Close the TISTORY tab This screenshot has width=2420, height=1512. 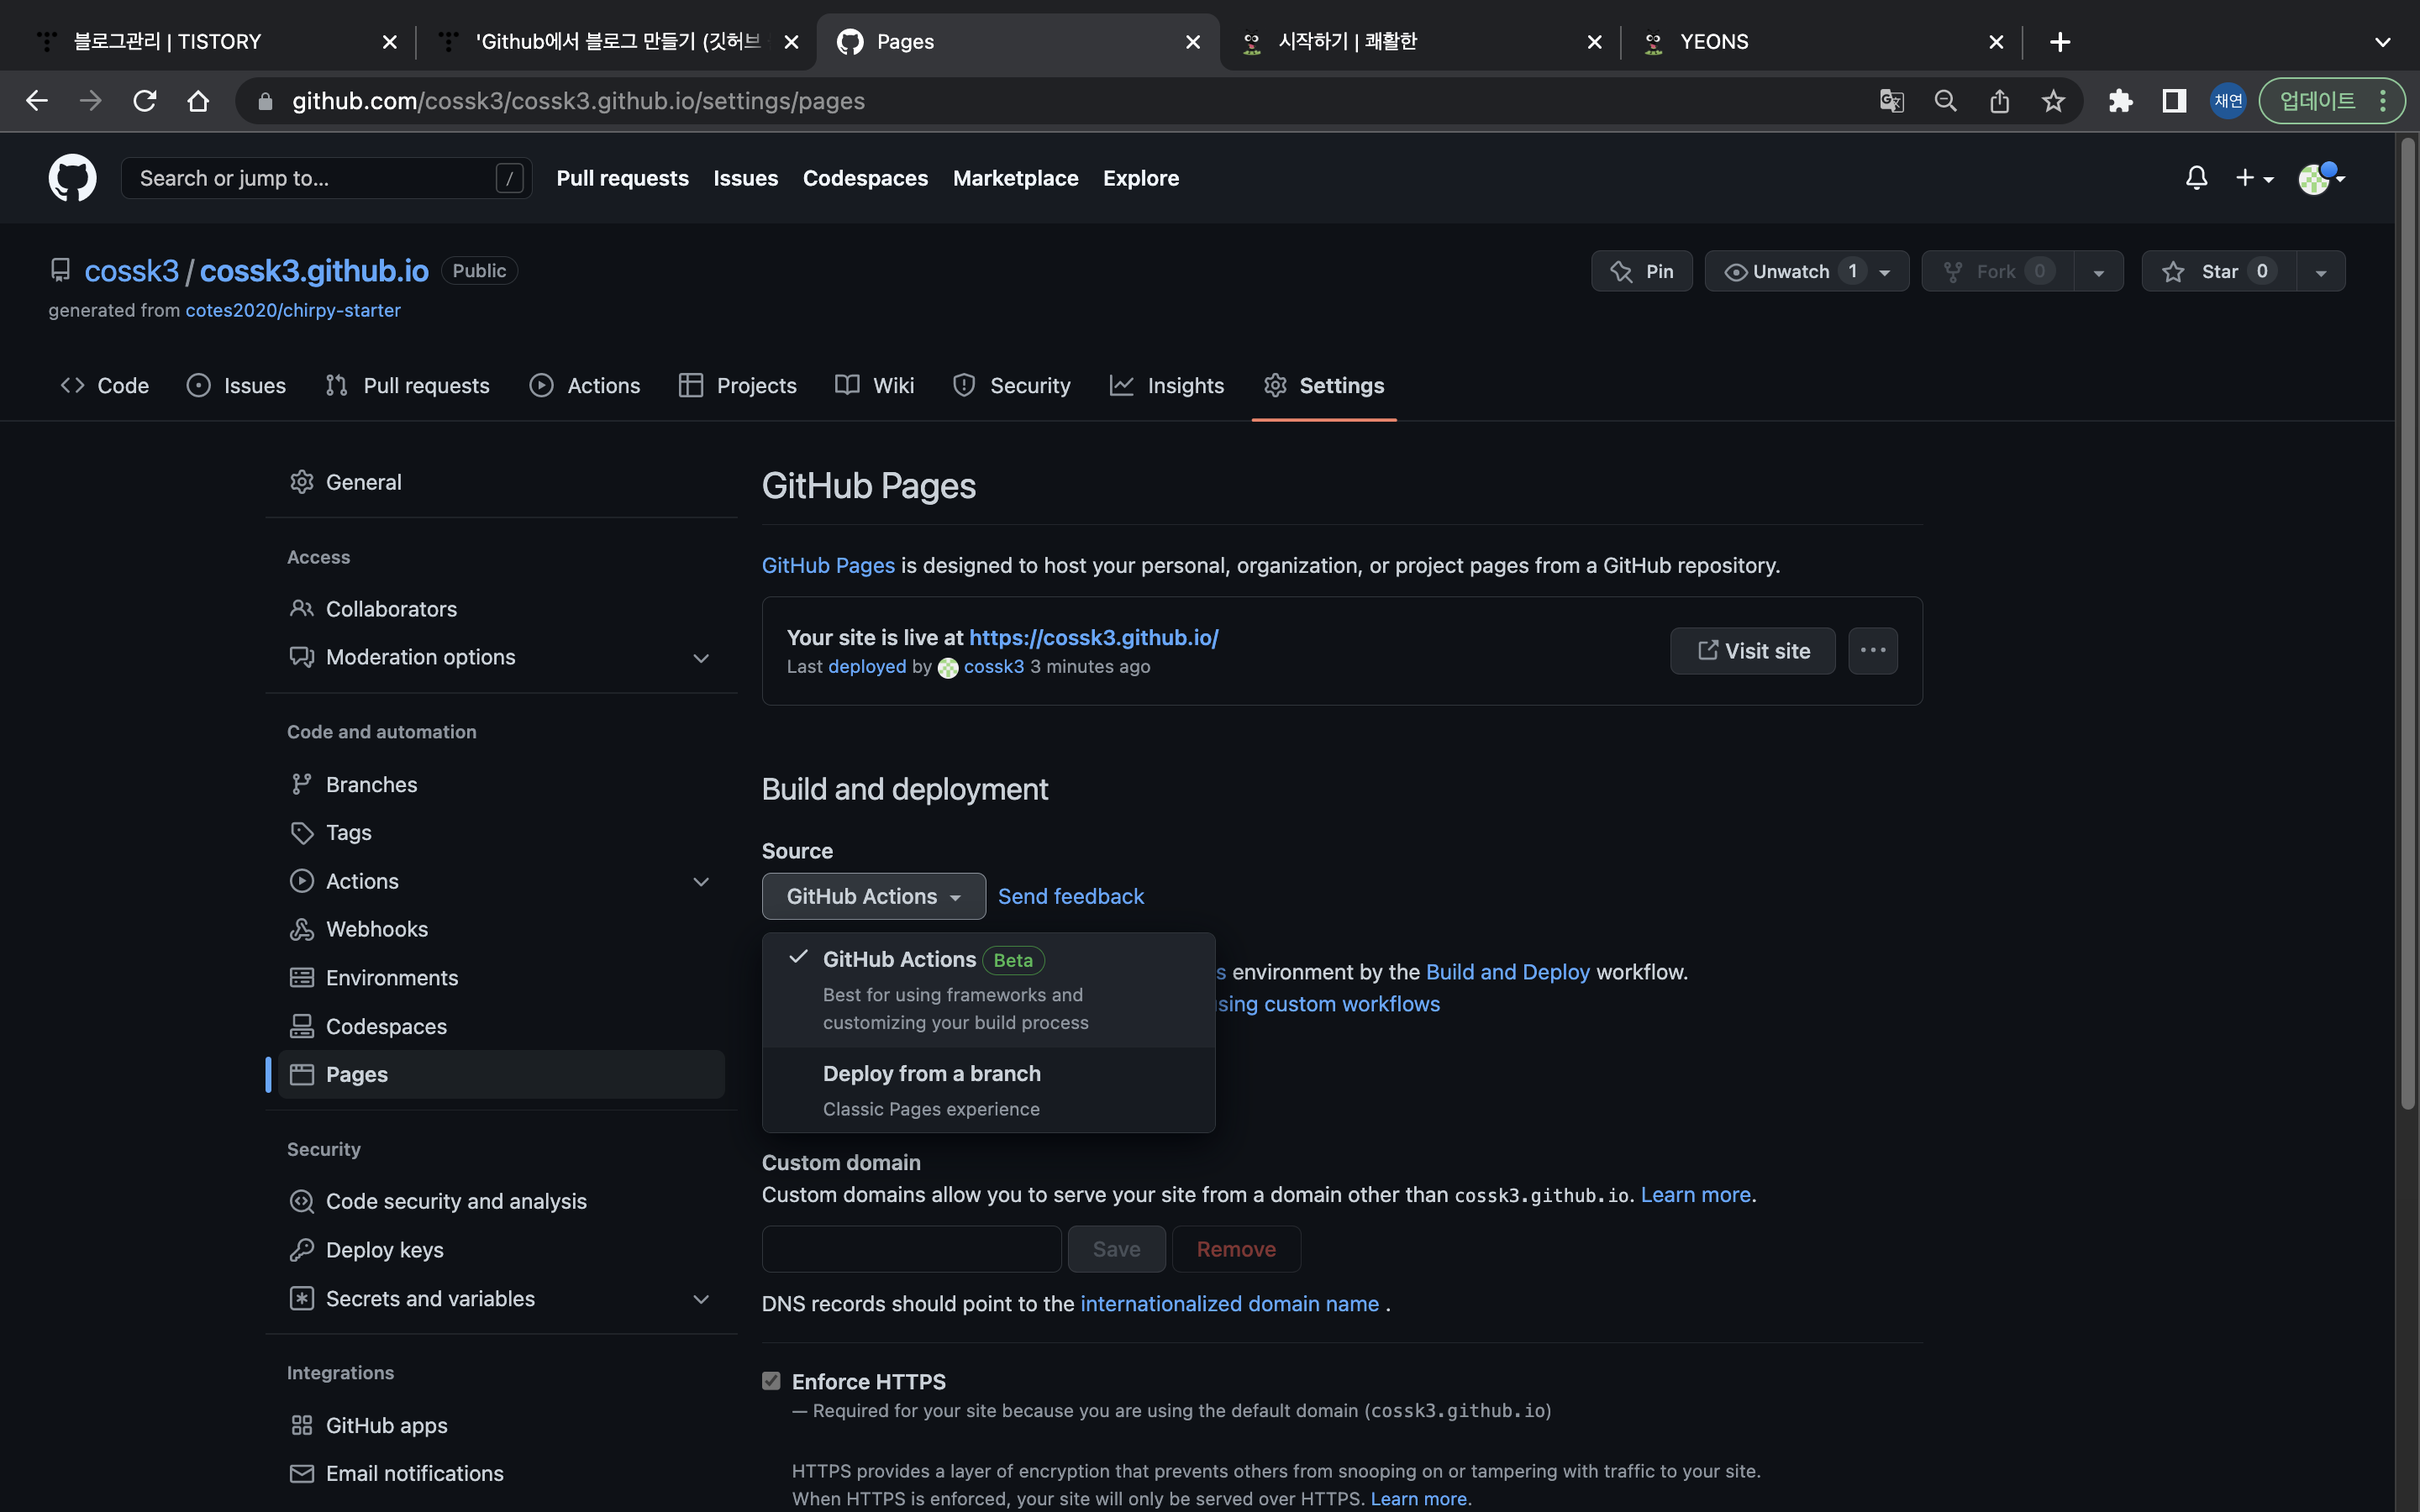click(x=390, y=42)
